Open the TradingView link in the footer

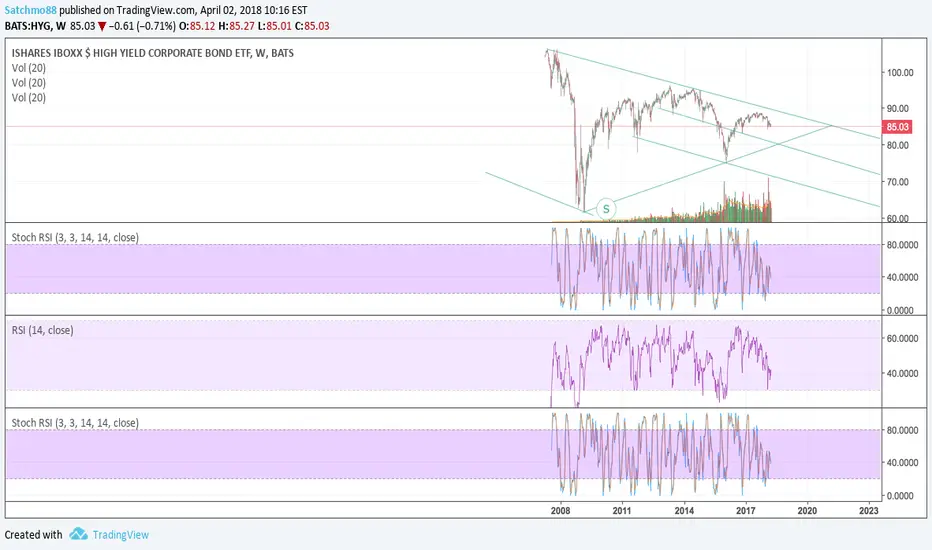(x=121, y=535)
